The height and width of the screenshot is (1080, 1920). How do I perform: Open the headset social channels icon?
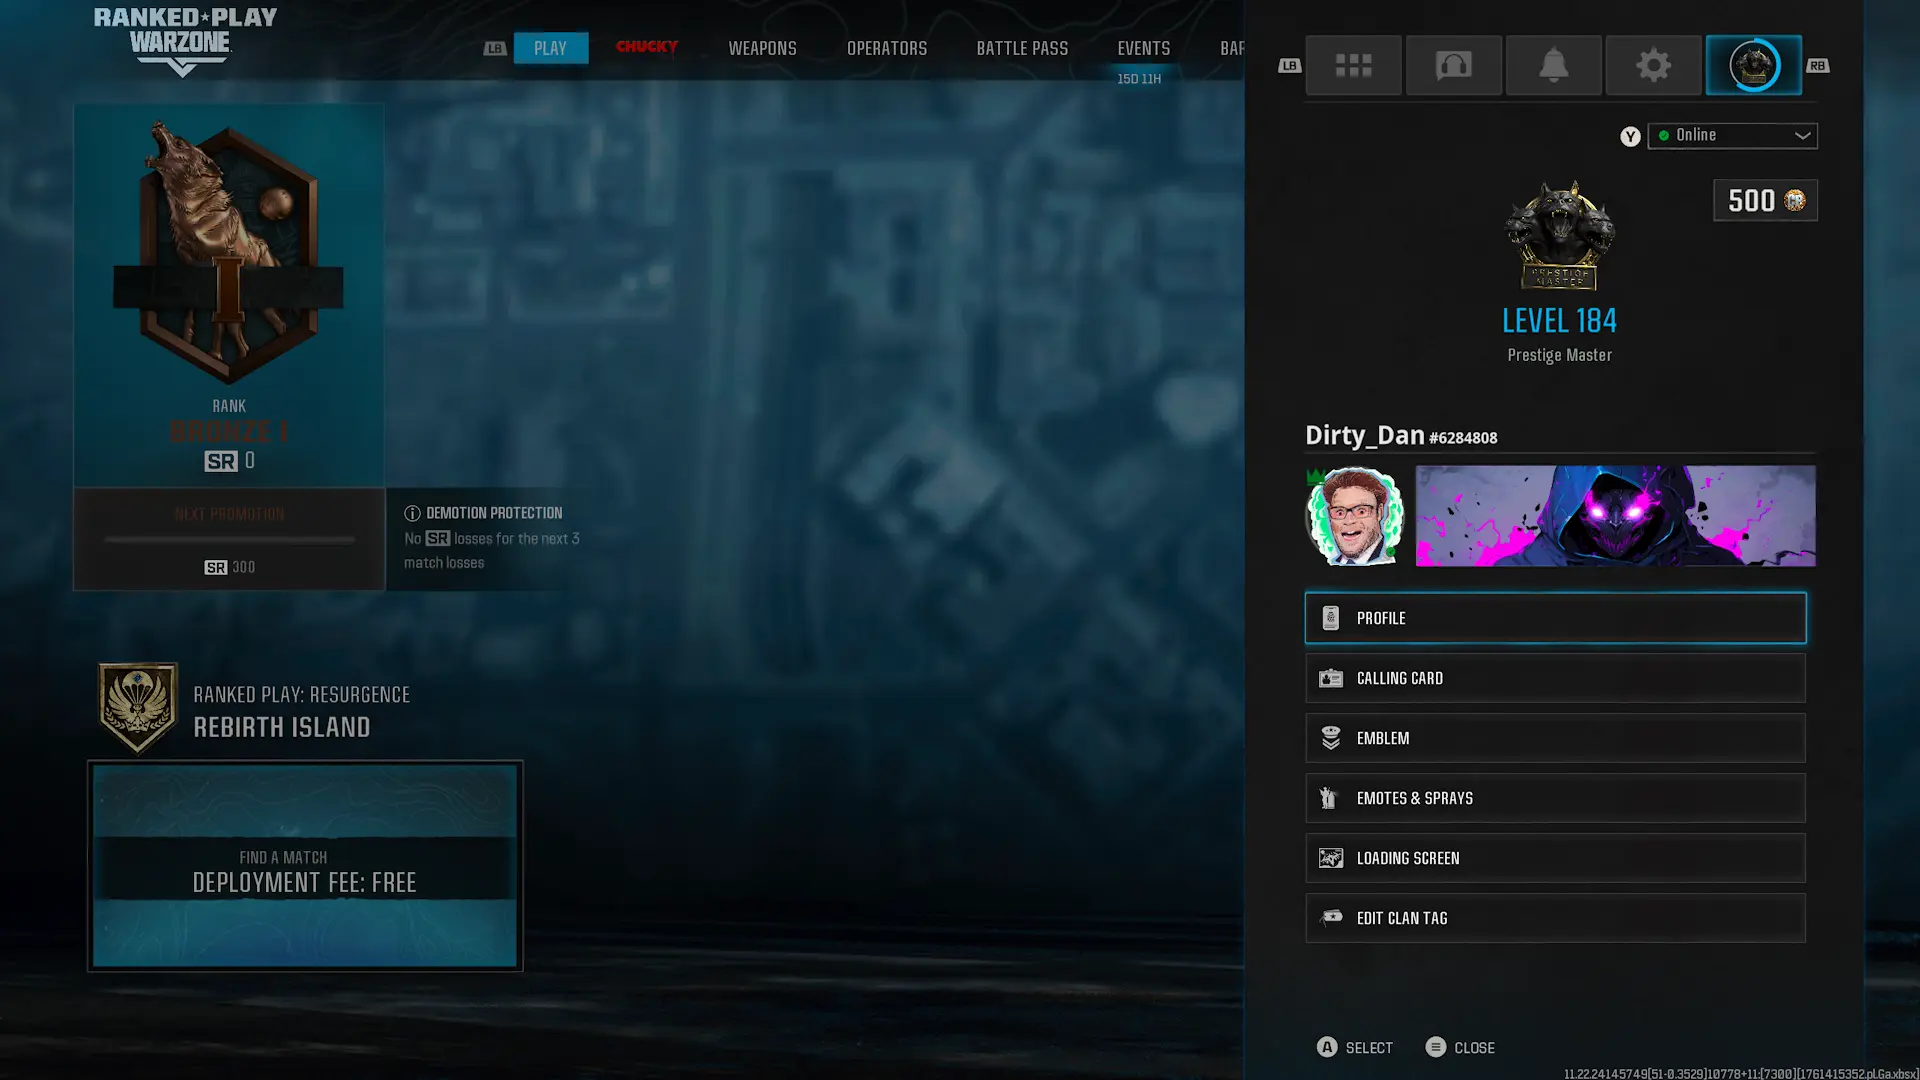click(1453, 66)
